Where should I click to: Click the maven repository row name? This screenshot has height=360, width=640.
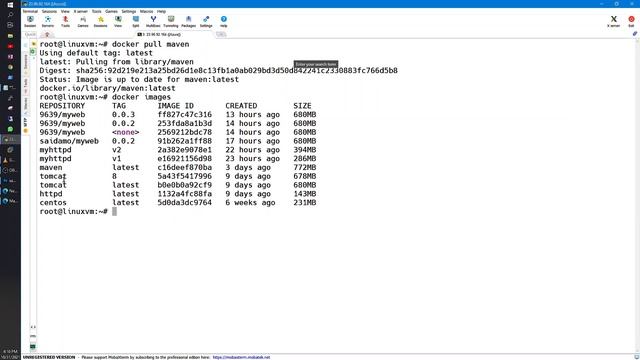51,167
